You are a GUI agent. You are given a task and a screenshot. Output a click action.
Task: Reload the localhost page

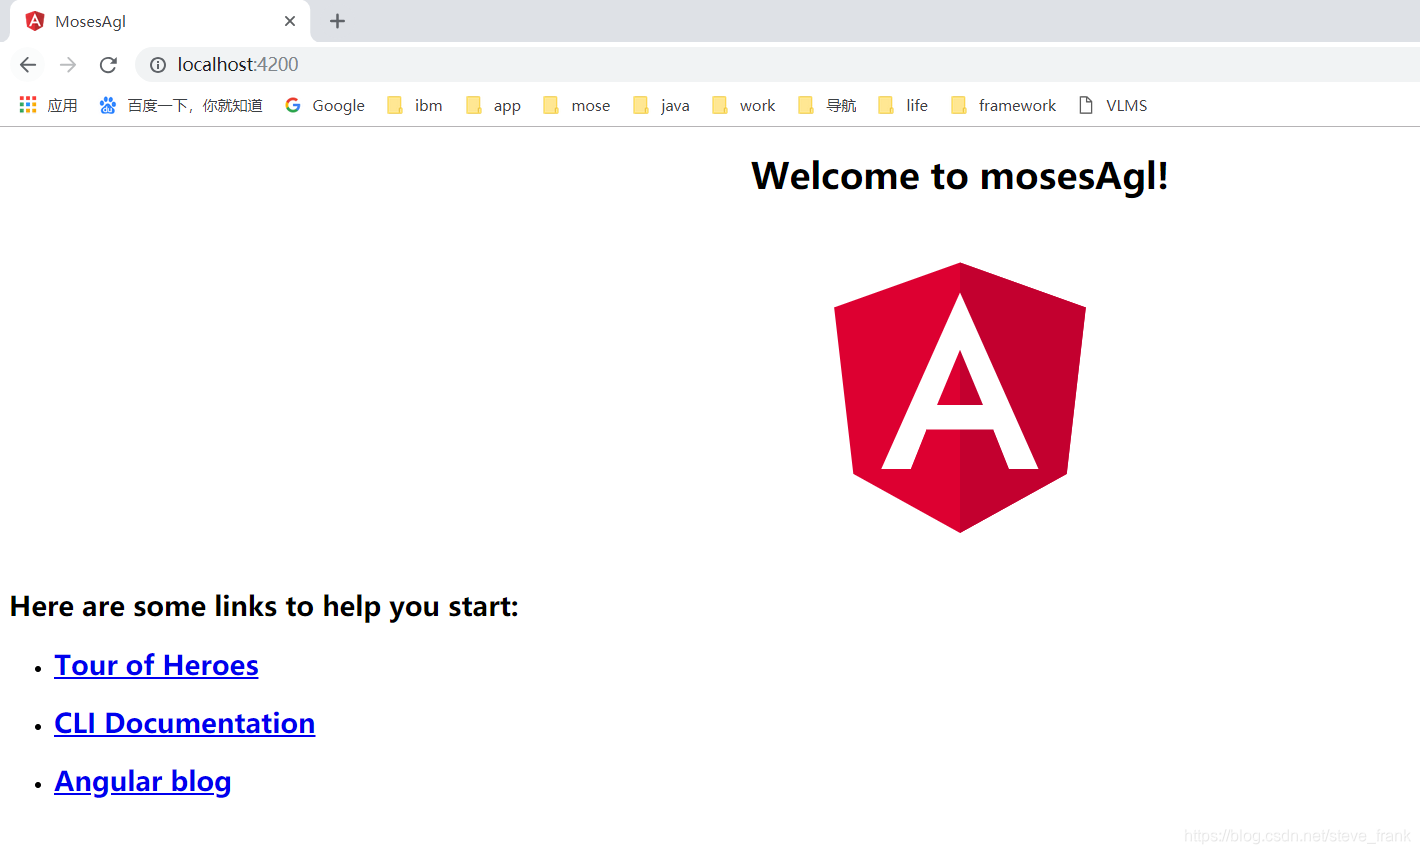tap(108, 65)
